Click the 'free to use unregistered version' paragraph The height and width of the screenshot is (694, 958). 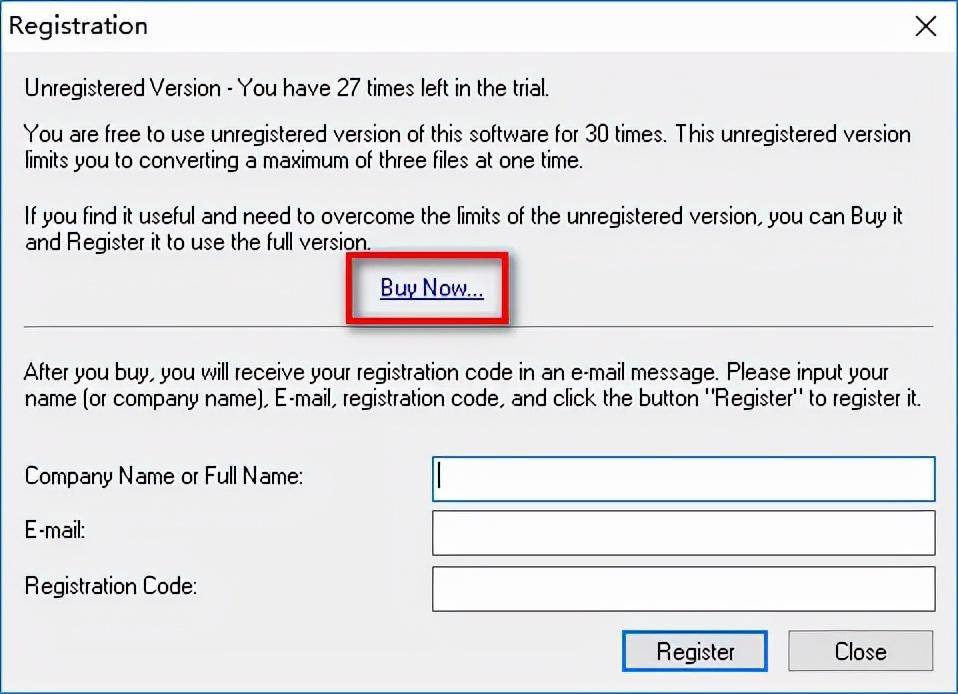tap(467, 147)
